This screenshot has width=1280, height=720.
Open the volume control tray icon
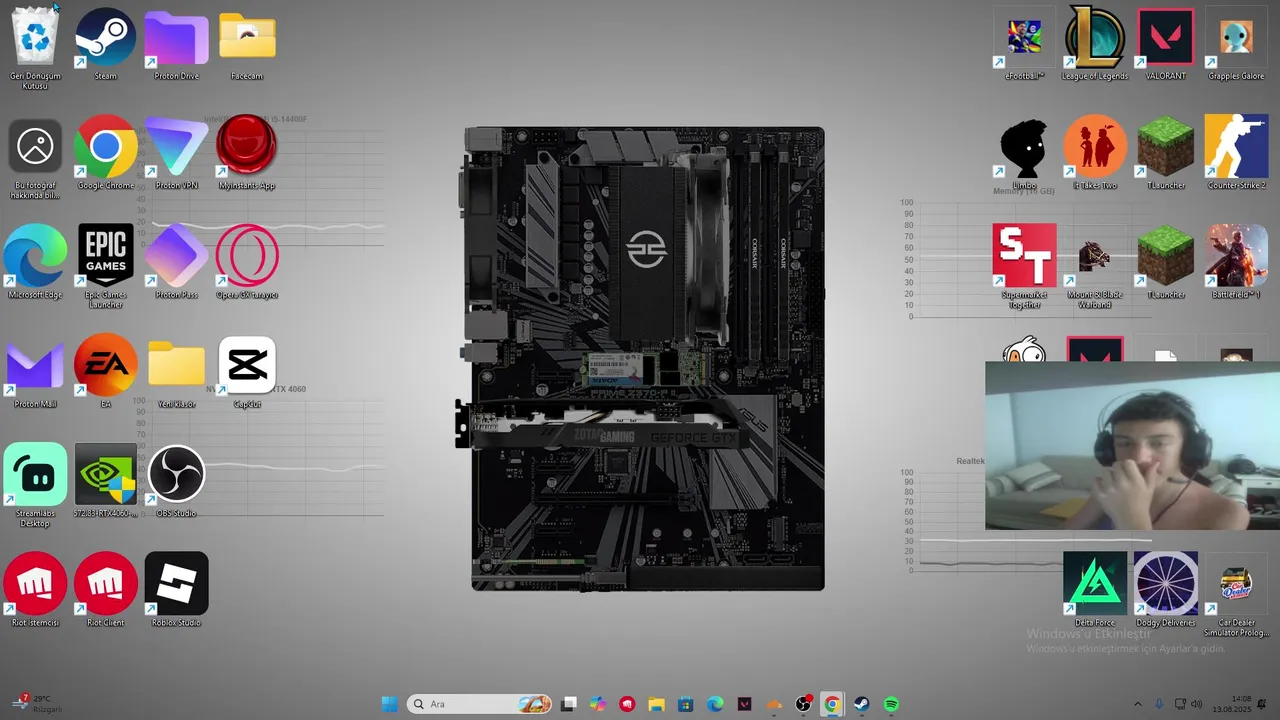coord(1199,704)
